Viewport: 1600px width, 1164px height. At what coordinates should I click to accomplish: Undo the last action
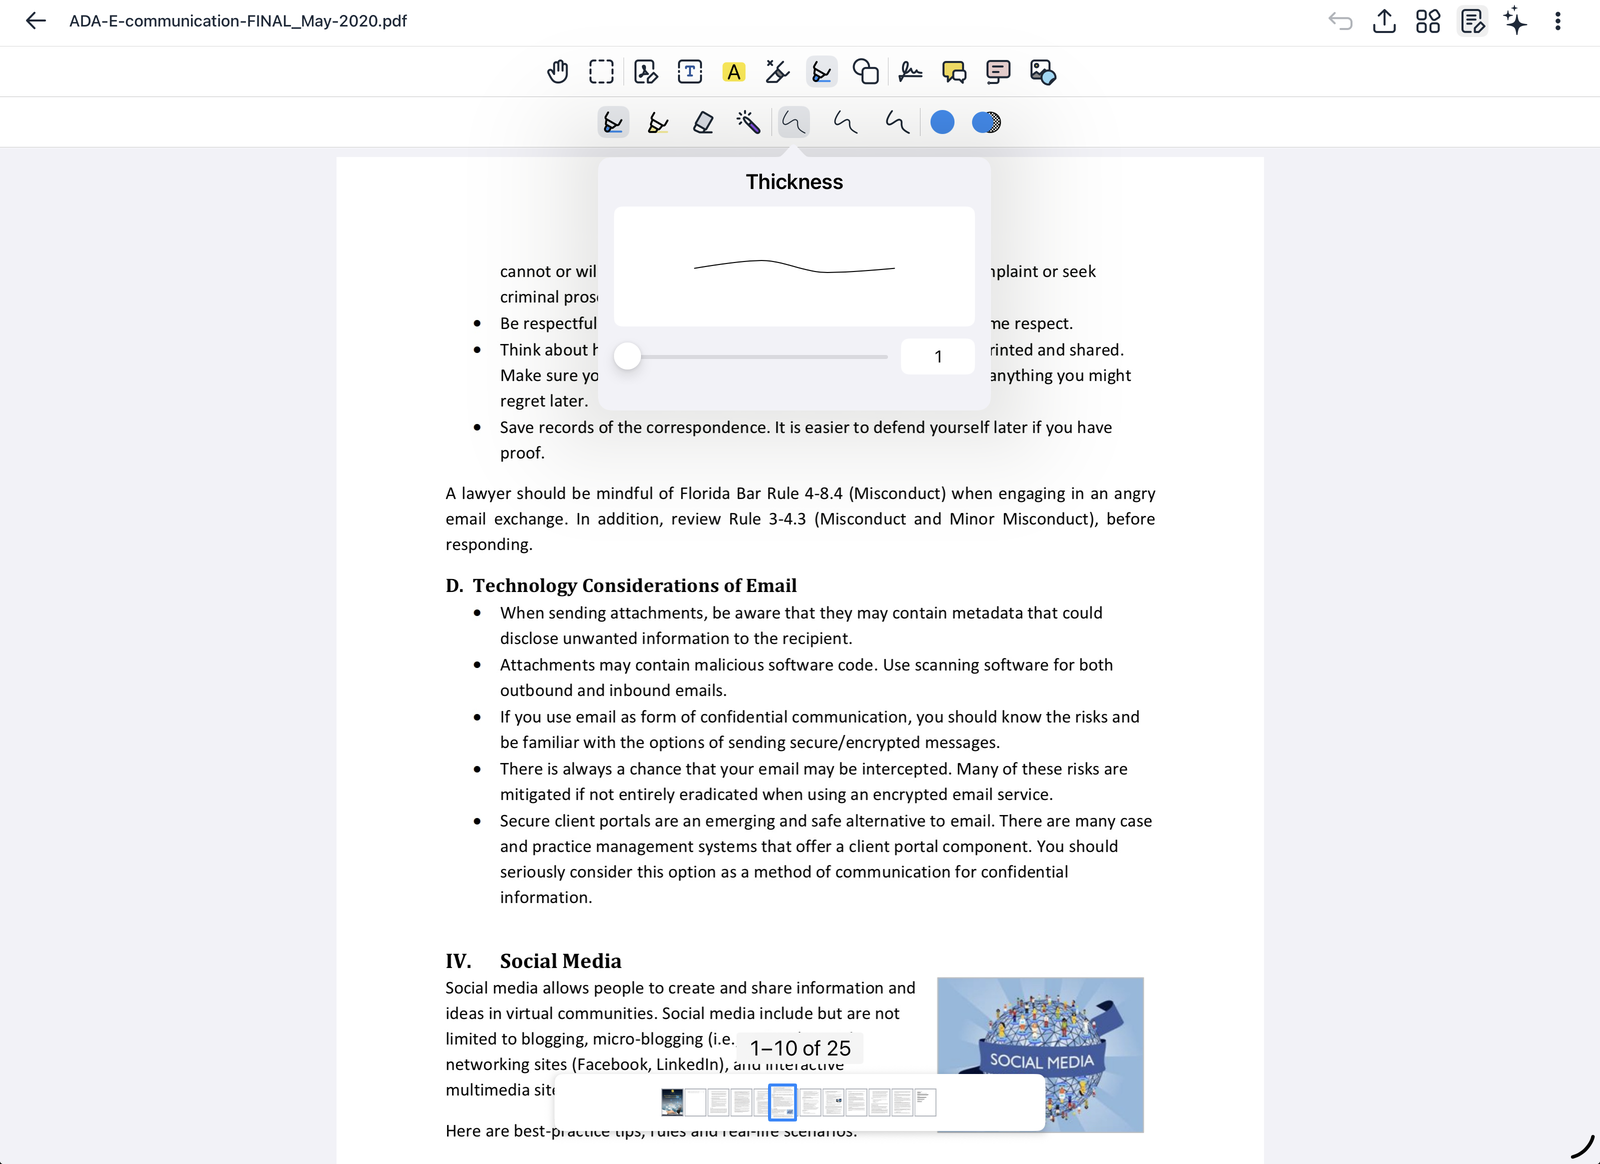click(x=1340, y=21)
